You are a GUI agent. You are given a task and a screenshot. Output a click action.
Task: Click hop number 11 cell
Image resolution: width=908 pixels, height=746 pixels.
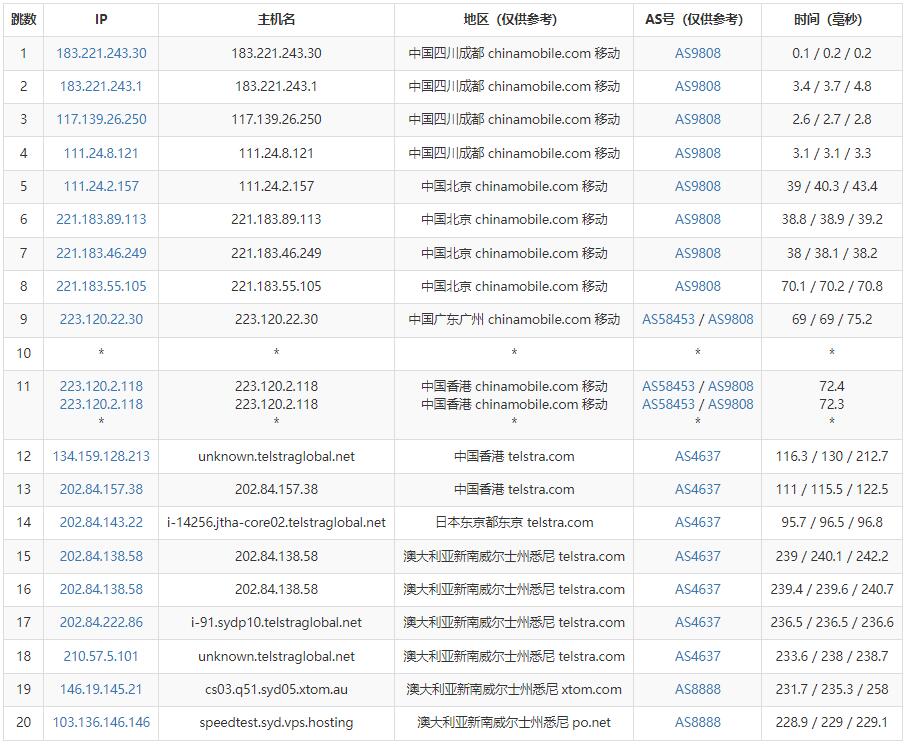click(x=24, y=405)
